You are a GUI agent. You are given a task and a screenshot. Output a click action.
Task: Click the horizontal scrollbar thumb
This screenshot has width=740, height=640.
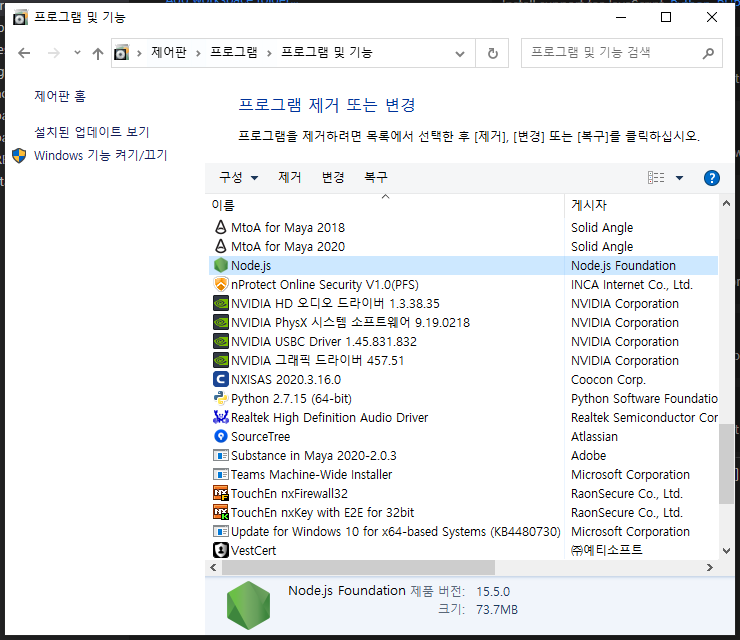coord(358,567)
